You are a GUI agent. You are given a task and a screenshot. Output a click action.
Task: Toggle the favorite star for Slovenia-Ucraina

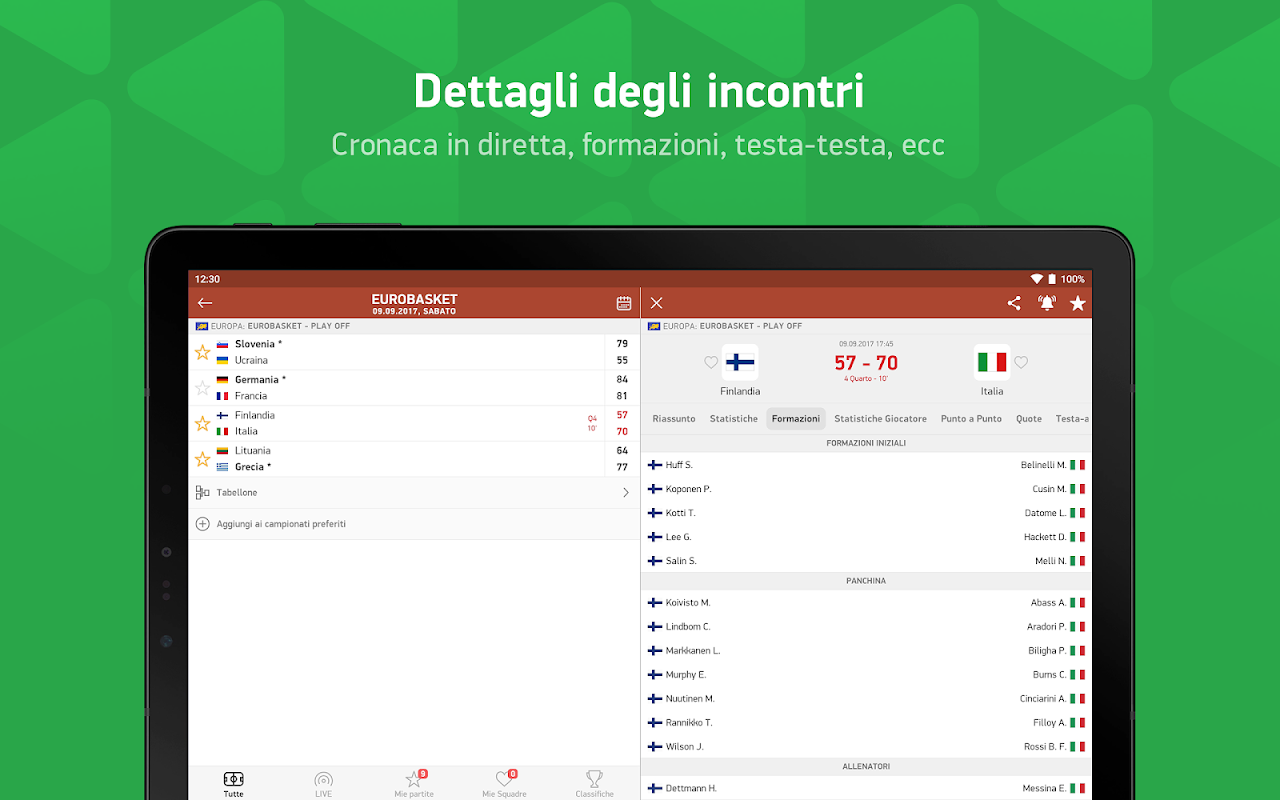(x=204, y=351)
